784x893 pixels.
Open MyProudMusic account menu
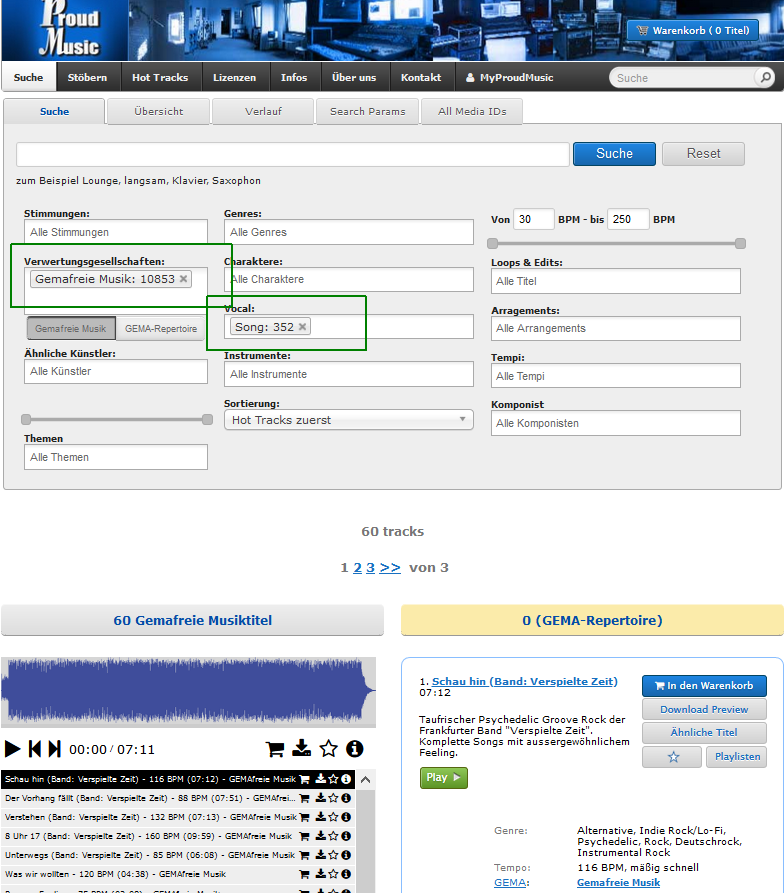tap(510, 77)
